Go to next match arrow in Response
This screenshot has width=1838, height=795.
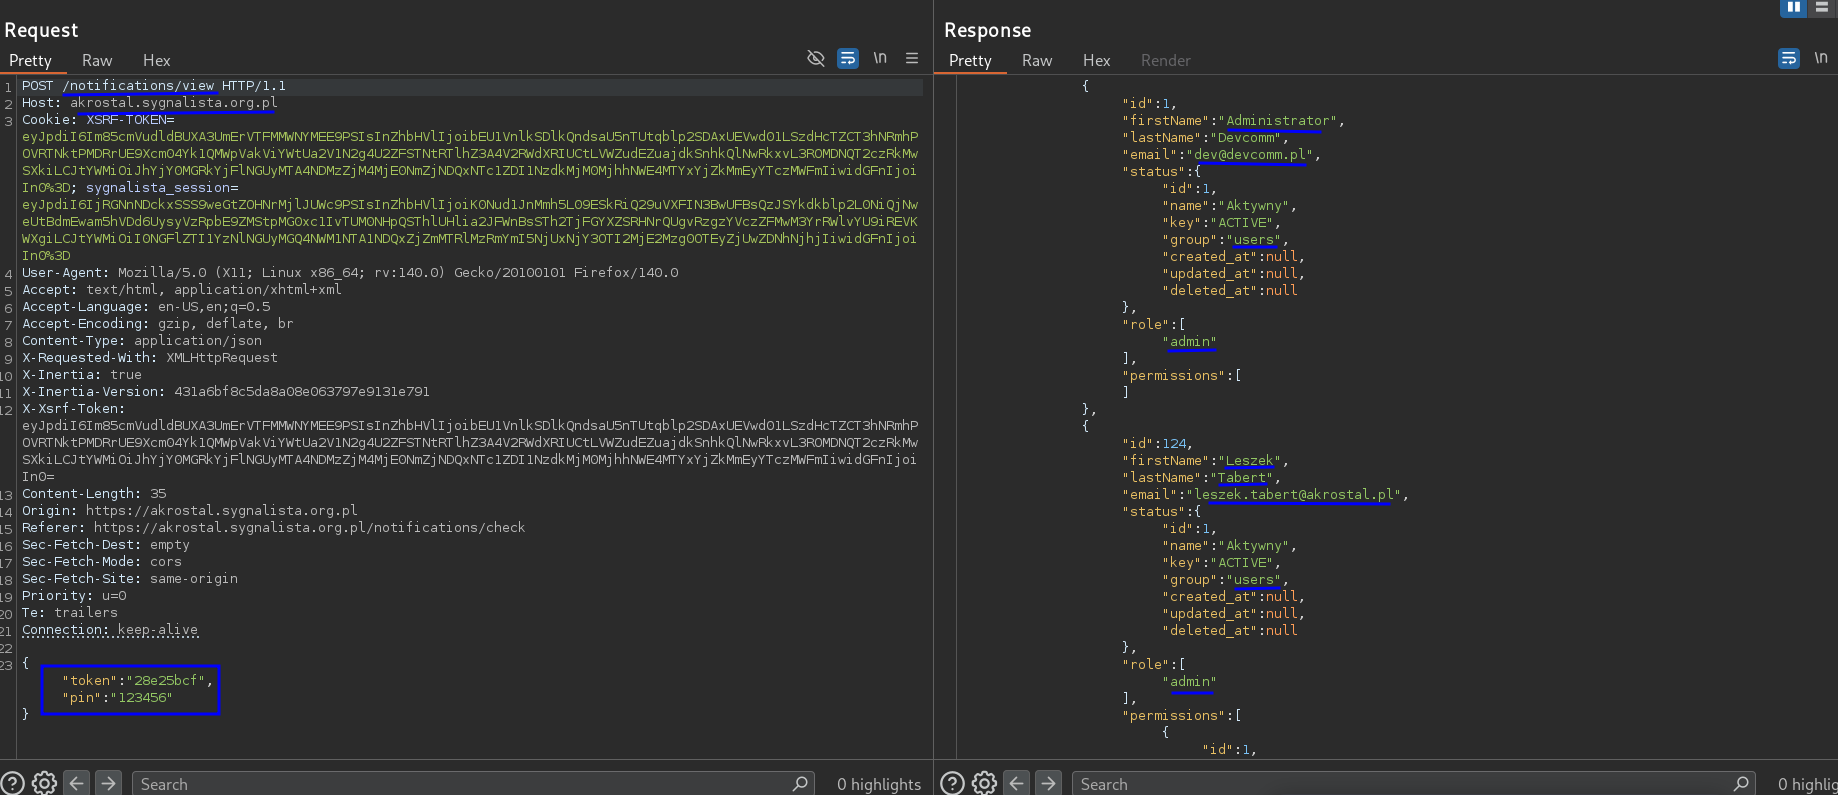coord(1049,783)
